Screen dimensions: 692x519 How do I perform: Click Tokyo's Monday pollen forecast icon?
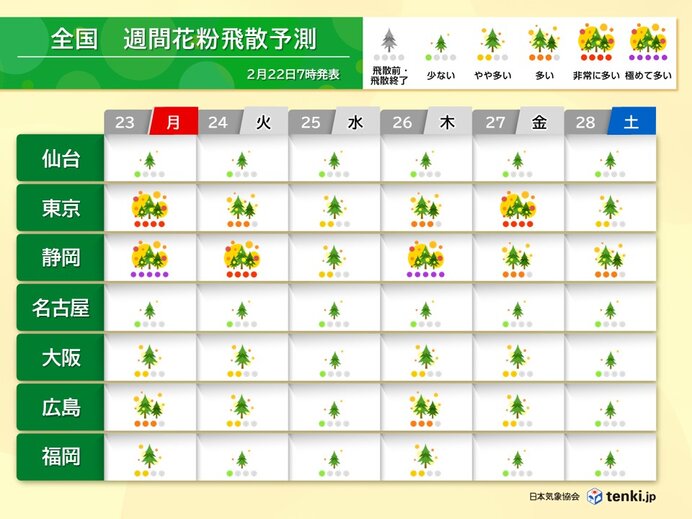click(x=149, y=207)
